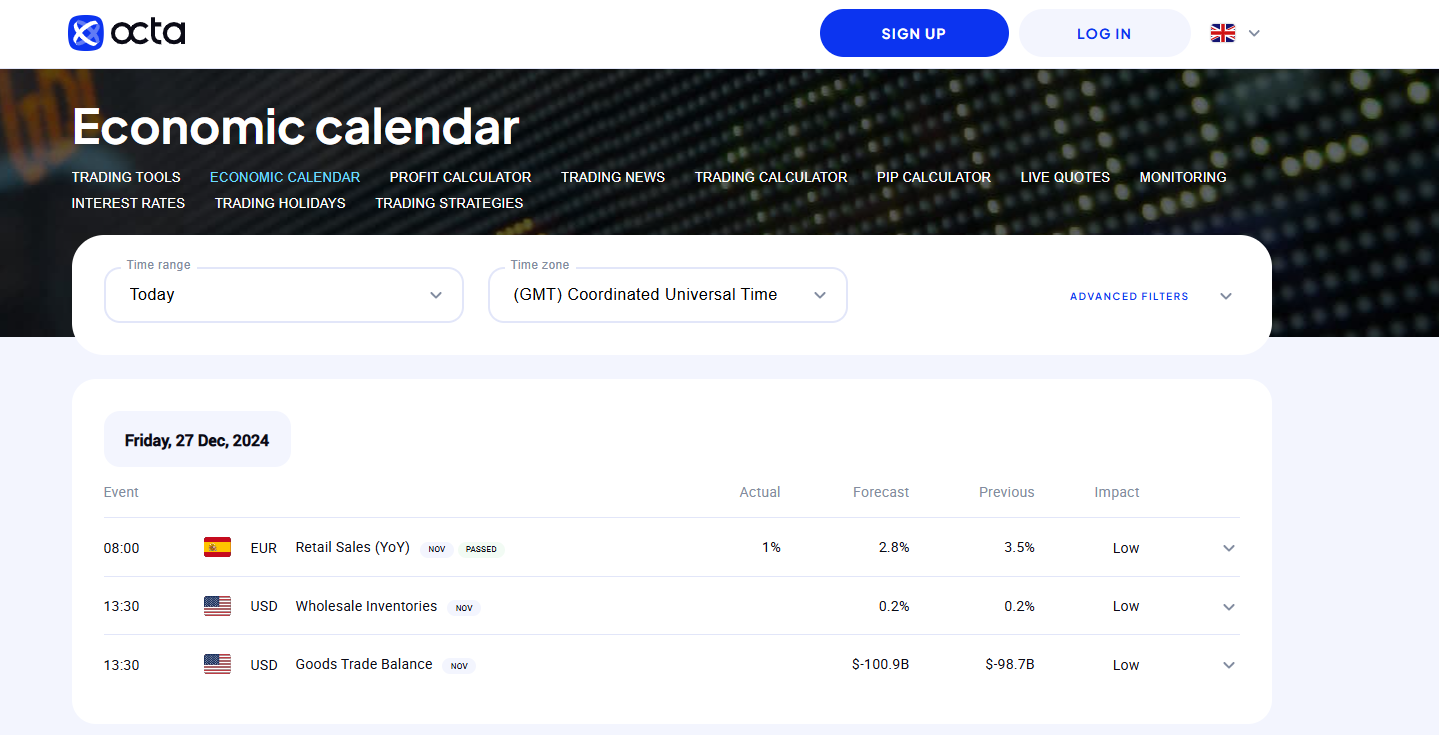Open Profit Calculator menu item
Viewport: 1439px width, 735px height.
tap(460, 177)
